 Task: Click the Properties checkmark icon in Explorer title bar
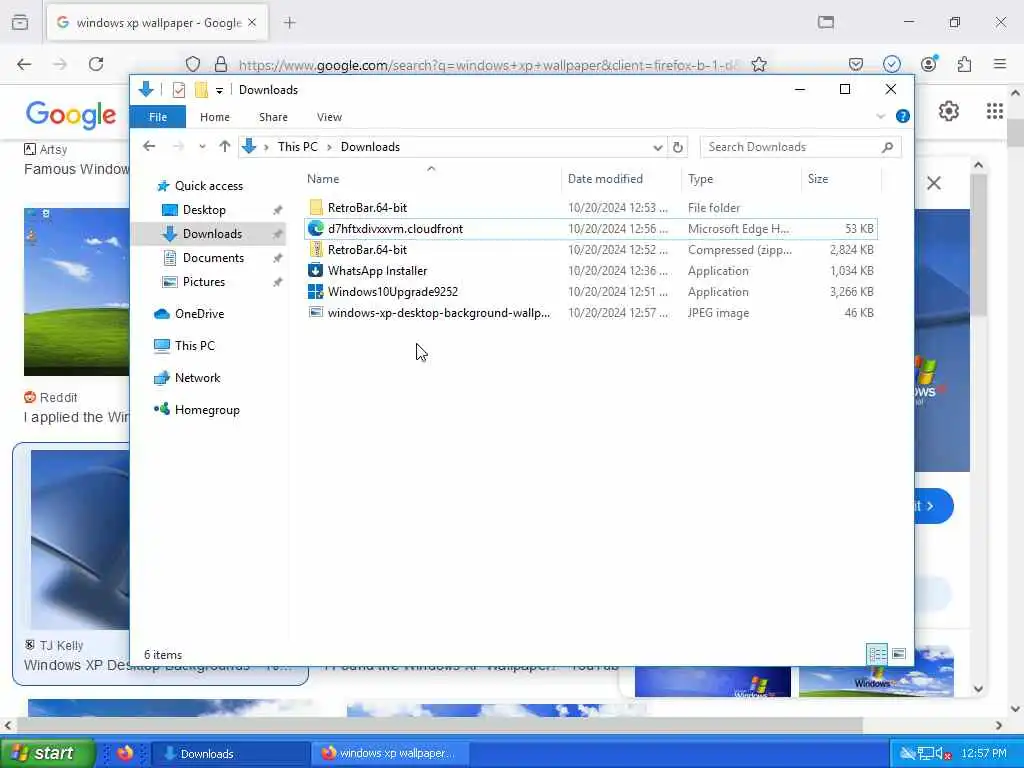pyautogui.click(x=178, y=90)
